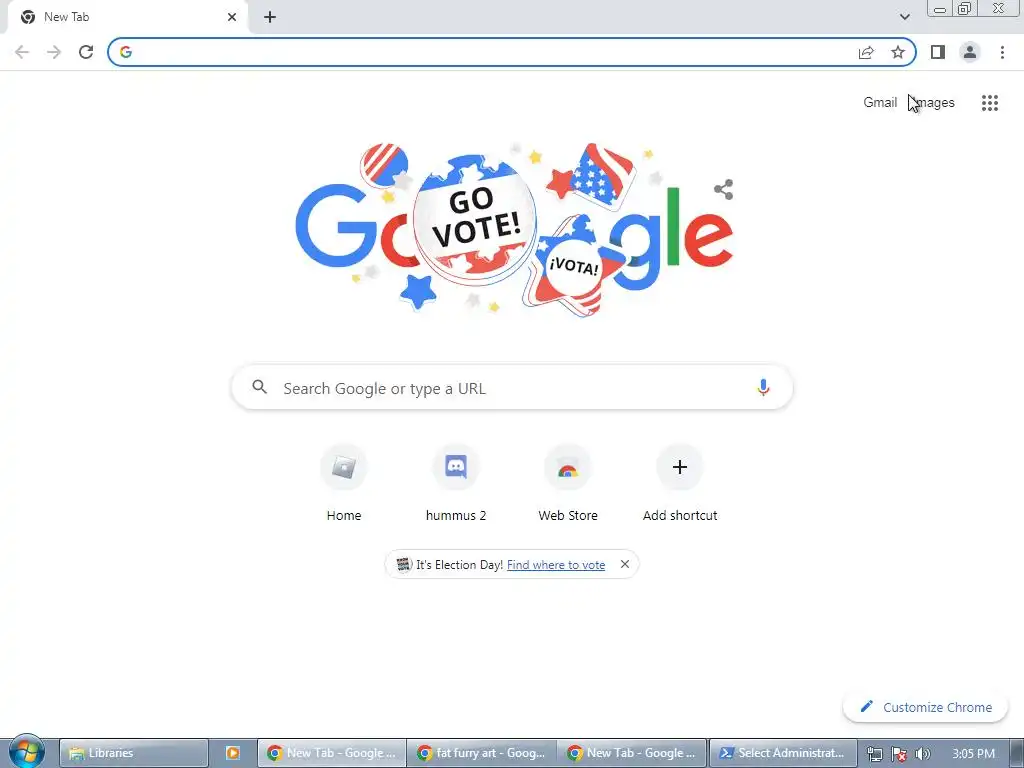Open the Web Store shortcut

(568, 483)
